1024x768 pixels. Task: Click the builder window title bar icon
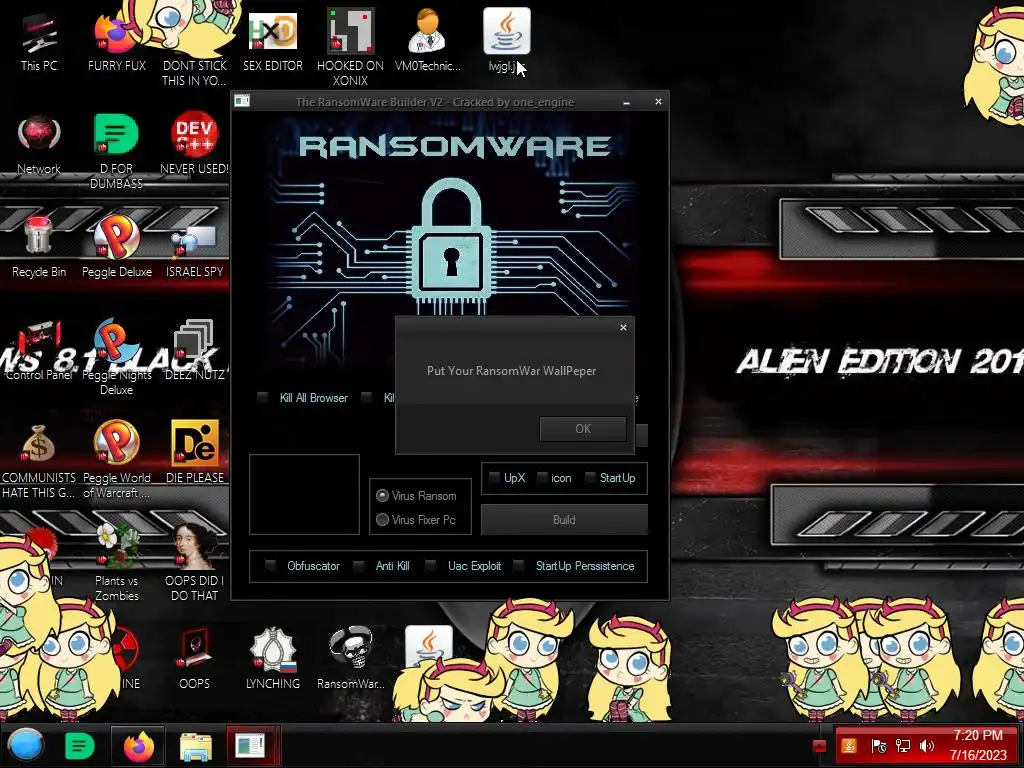point(242,101)
